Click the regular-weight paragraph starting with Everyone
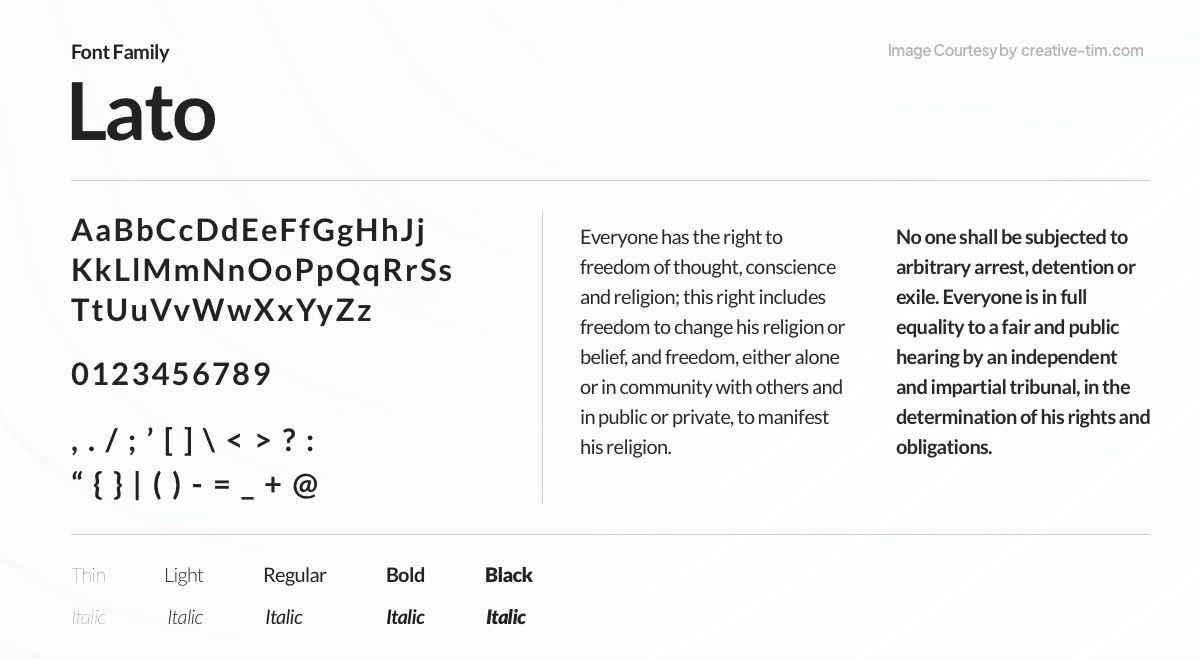The image size is (1200, 659). pos(712,342)
